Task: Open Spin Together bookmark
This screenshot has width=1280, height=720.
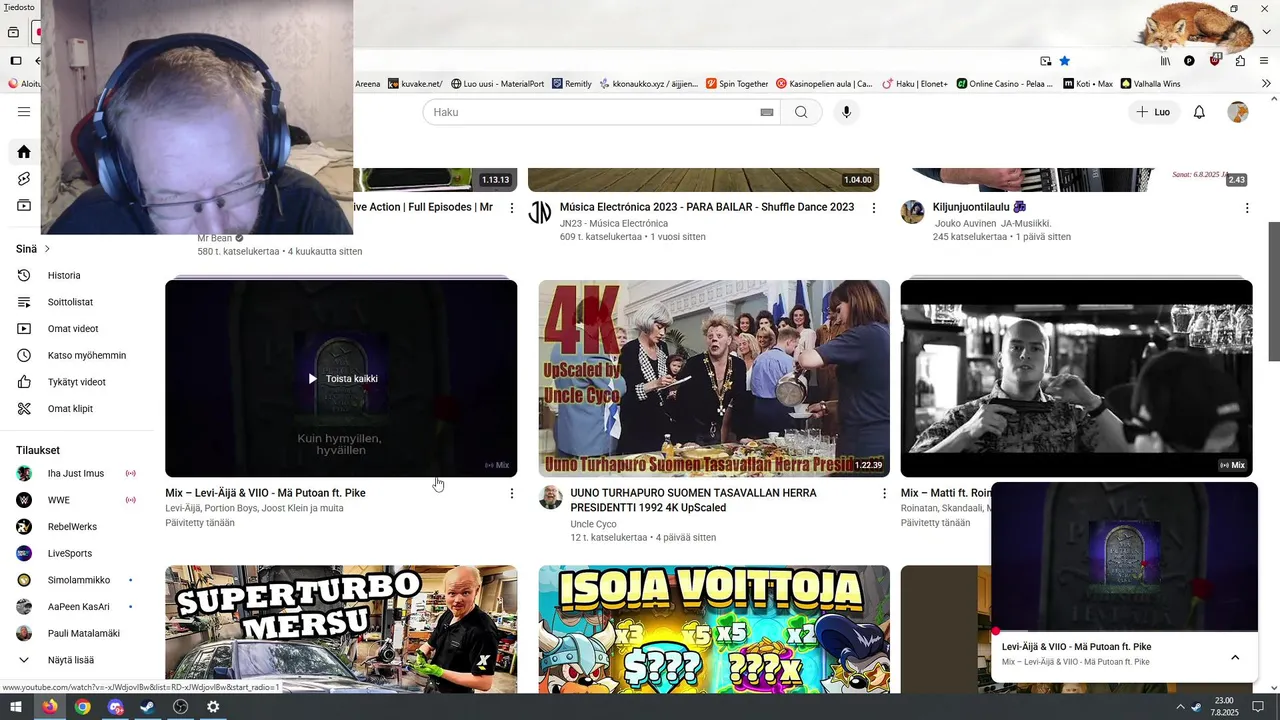Action: tap(737, 84)
